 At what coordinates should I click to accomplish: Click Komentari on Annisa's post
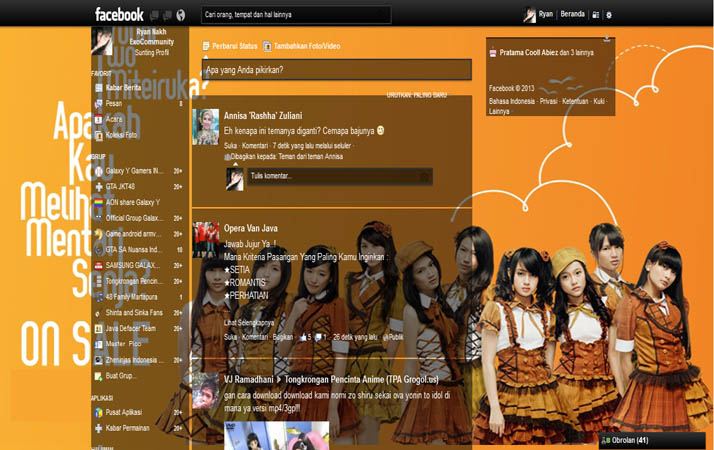tap(255, 146)
